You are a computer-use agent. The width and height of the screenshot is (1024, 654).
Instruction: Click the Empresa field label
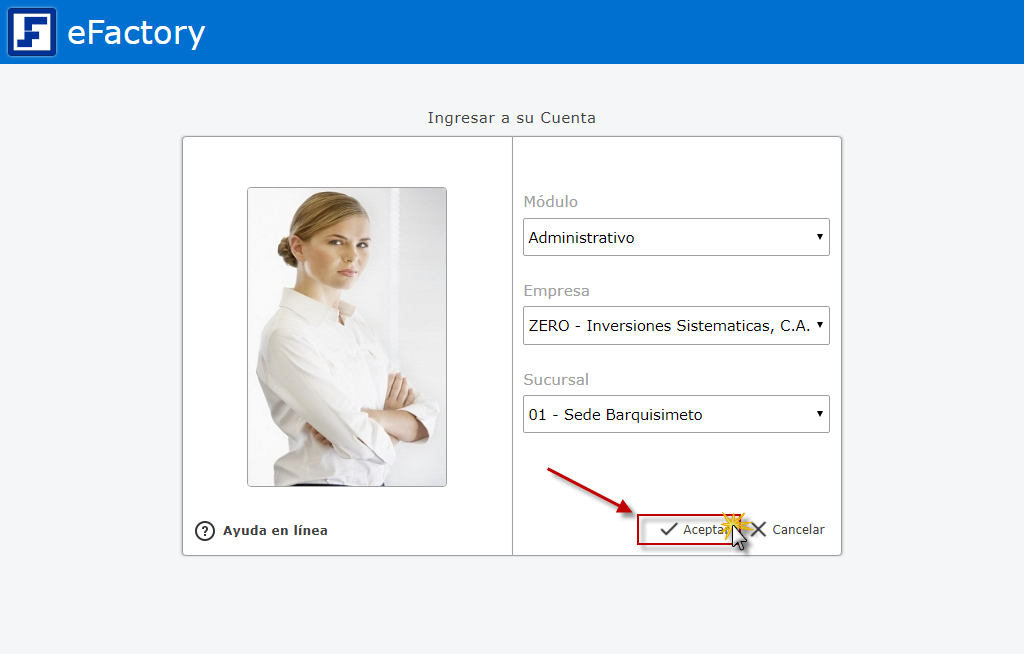(556, 291)
